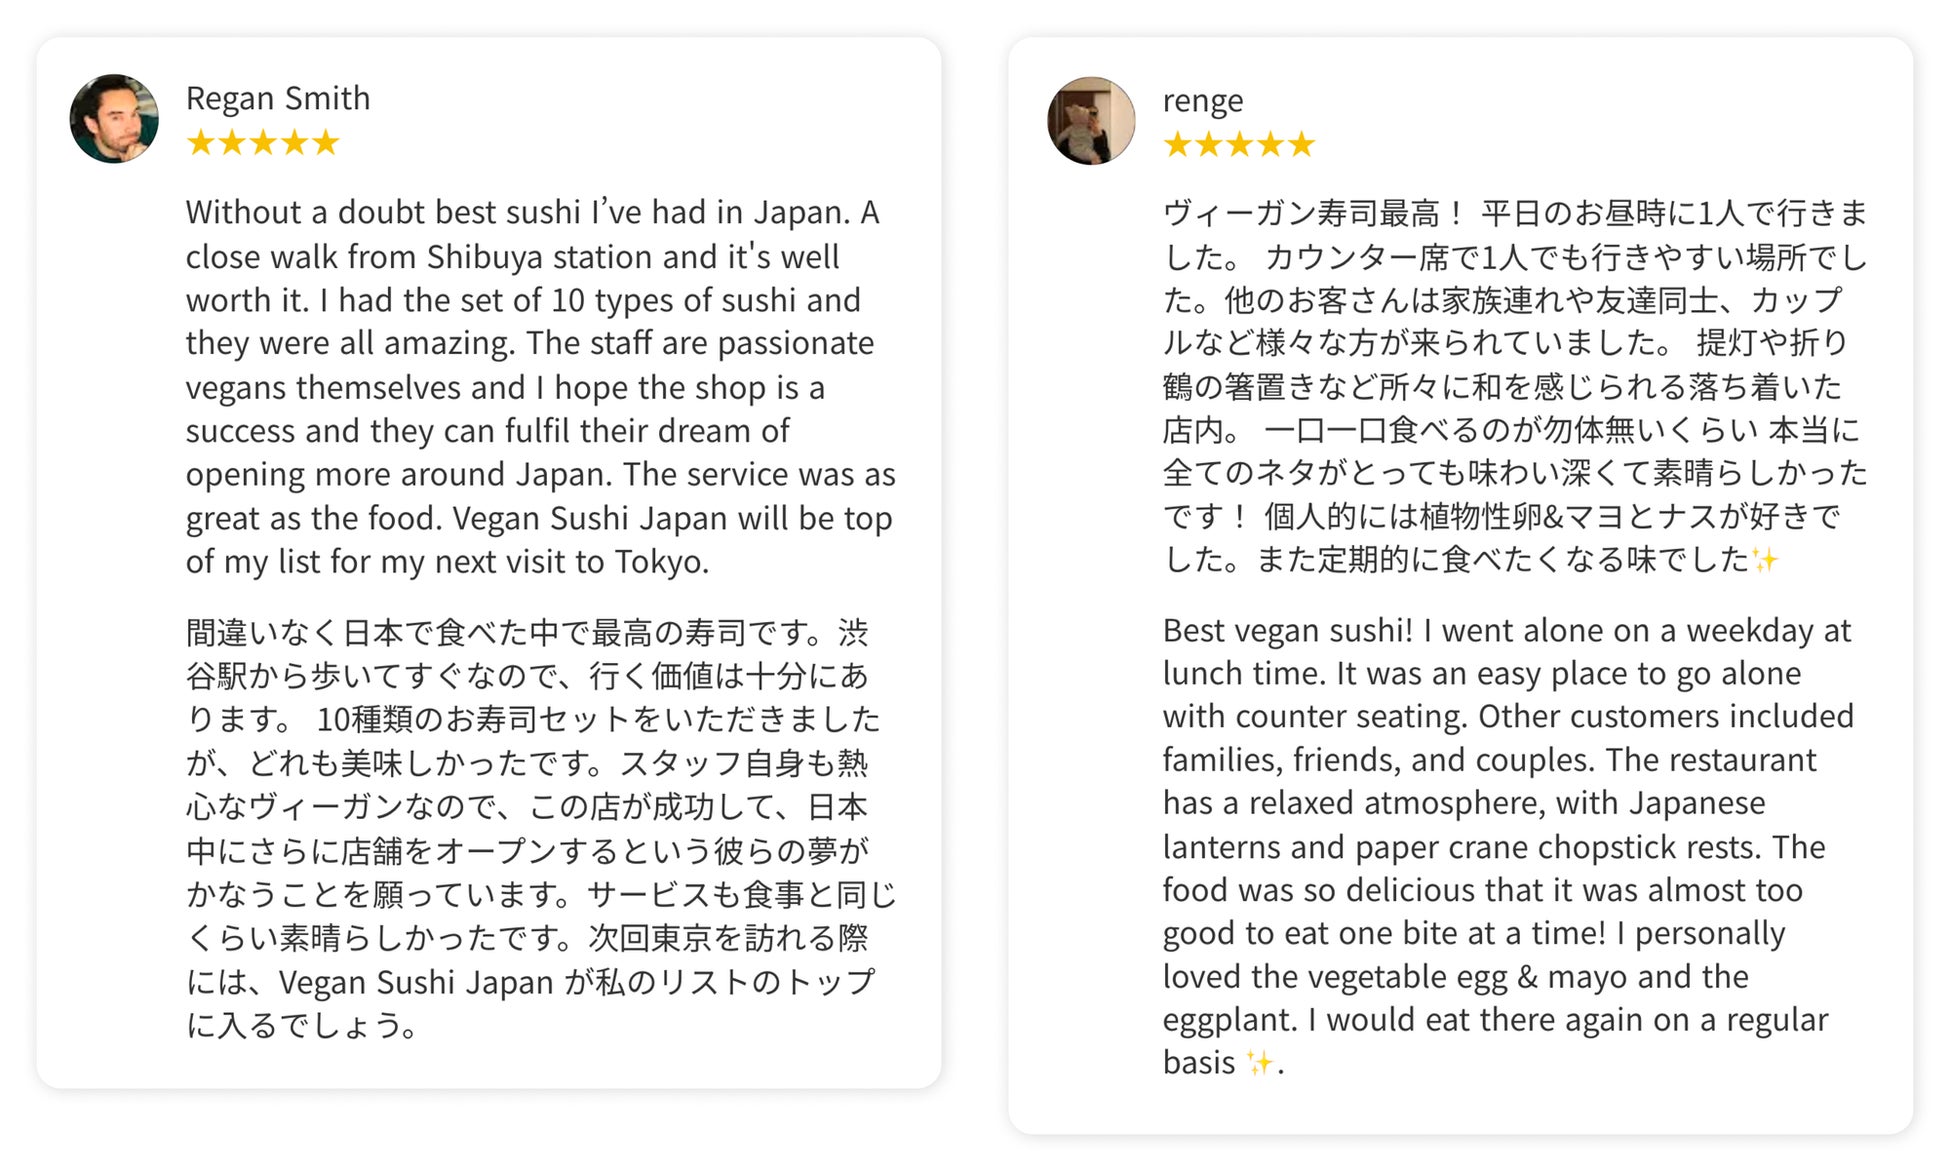Click the first star in renge's rating
The width and height of the screenshot is (1950, 1171).
(1178, 145)
